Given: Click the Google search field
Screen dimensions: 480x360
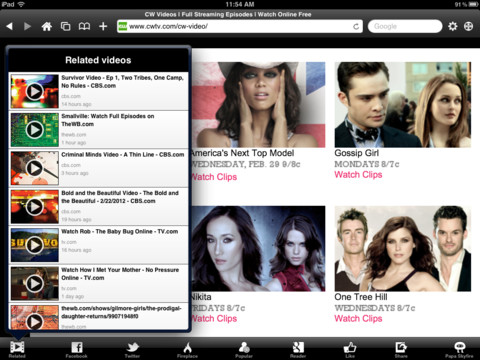Looking at the screenshot, I should click(x=405, y=26).
